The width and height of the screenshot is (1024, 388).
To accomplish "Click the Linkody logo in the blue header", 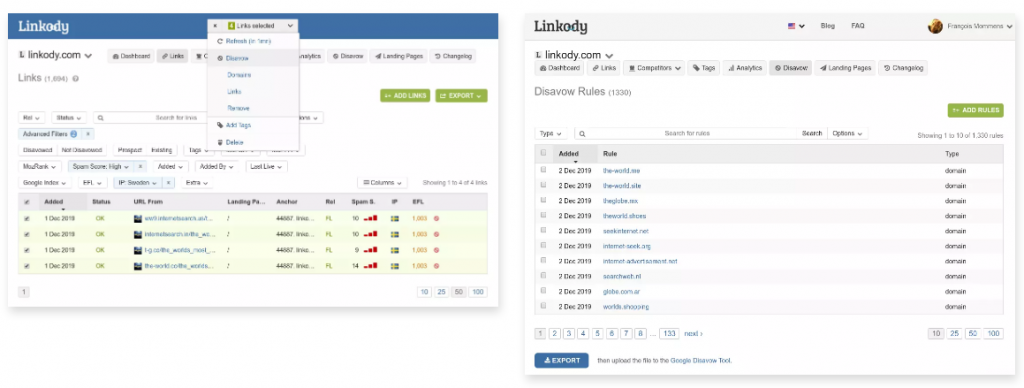I will [43, 27].
